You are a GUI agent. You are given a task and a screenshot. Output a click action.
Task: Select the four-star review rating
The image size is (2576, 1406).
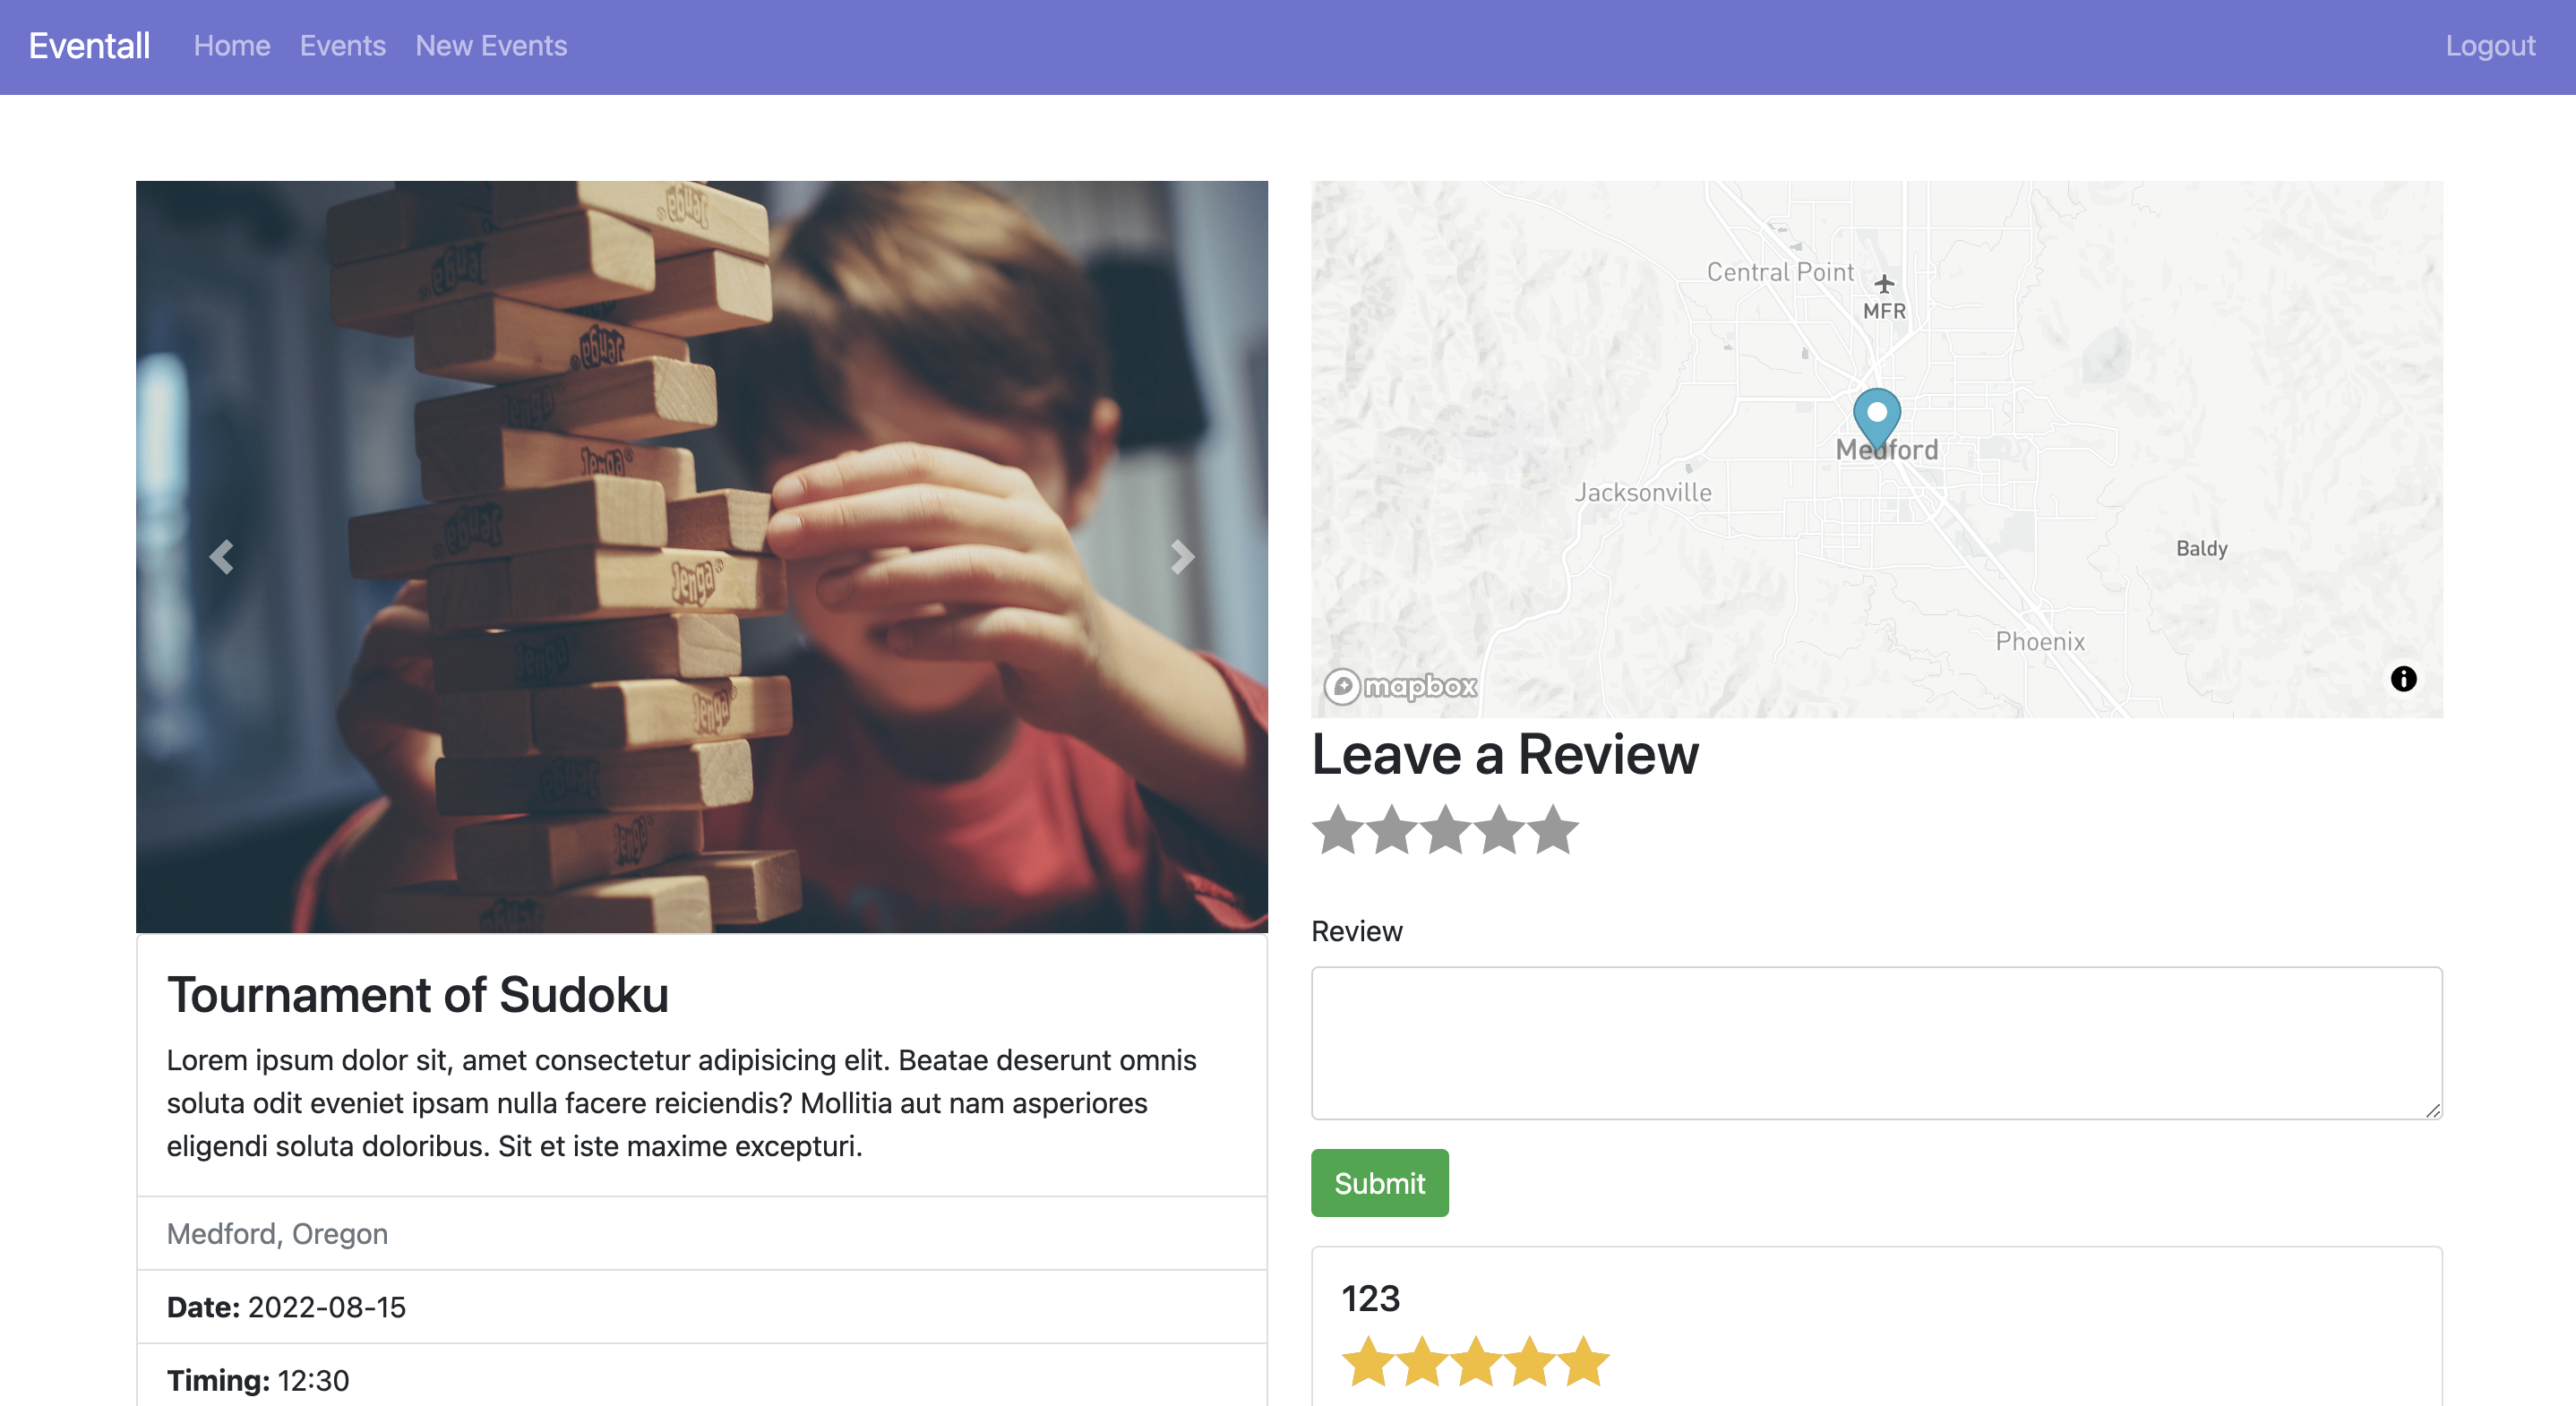click(1500, 830)
